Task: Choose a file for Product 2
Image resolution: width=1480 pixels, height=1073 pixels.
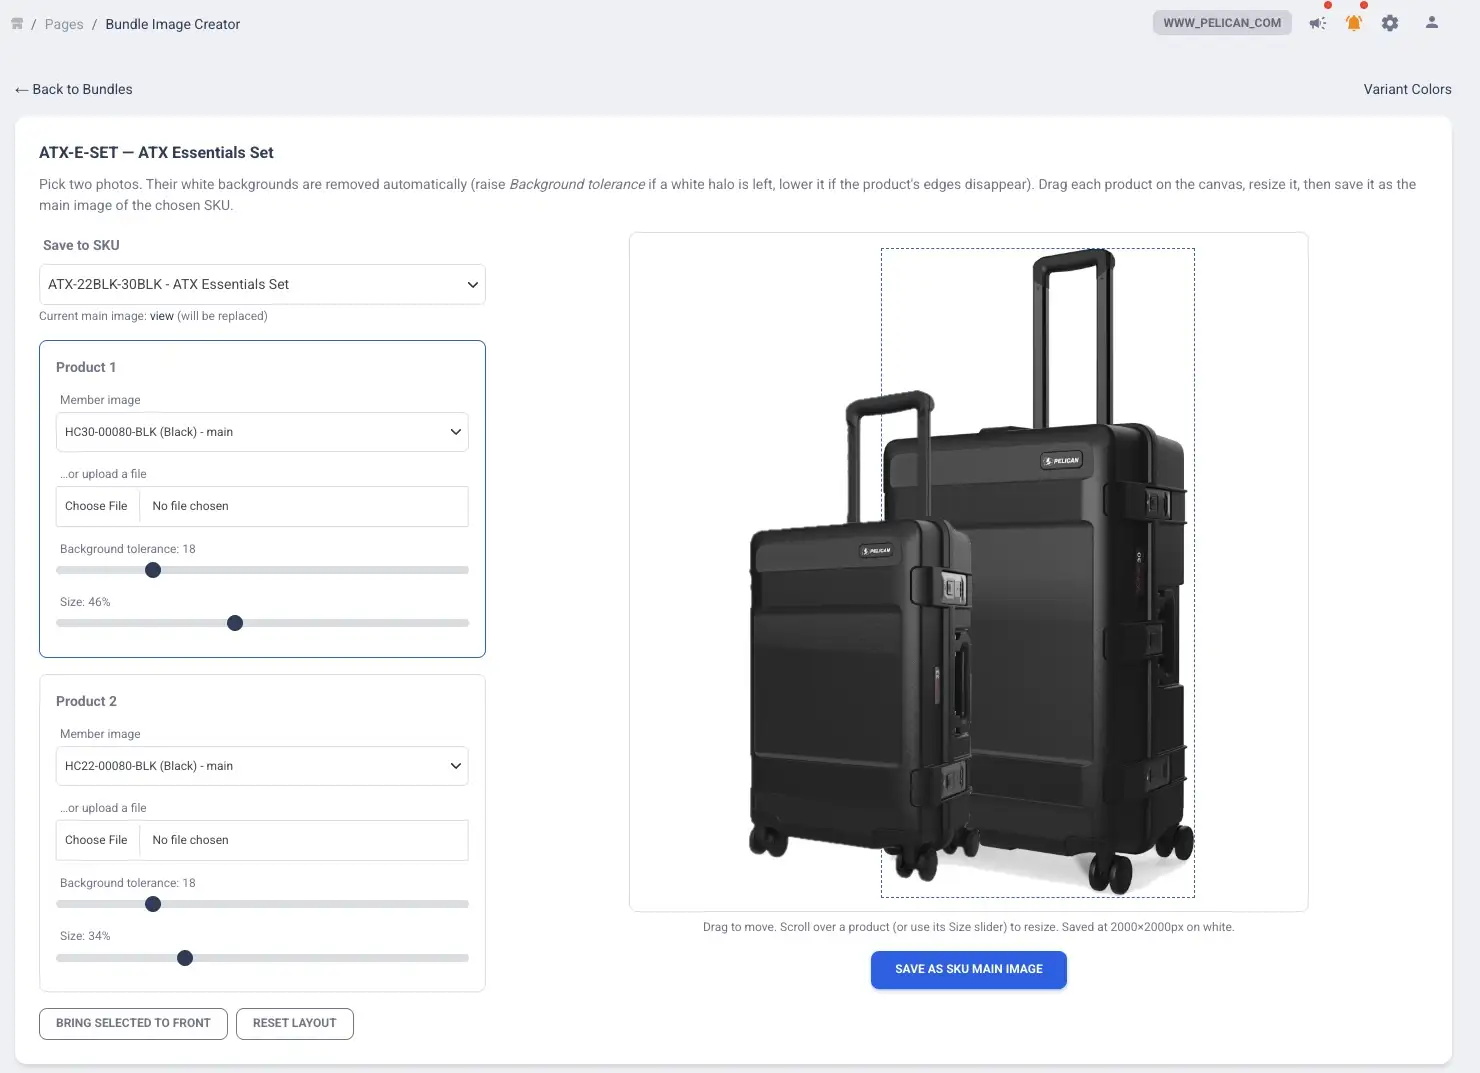Action: pyautogui.click(x=262, y=840)
